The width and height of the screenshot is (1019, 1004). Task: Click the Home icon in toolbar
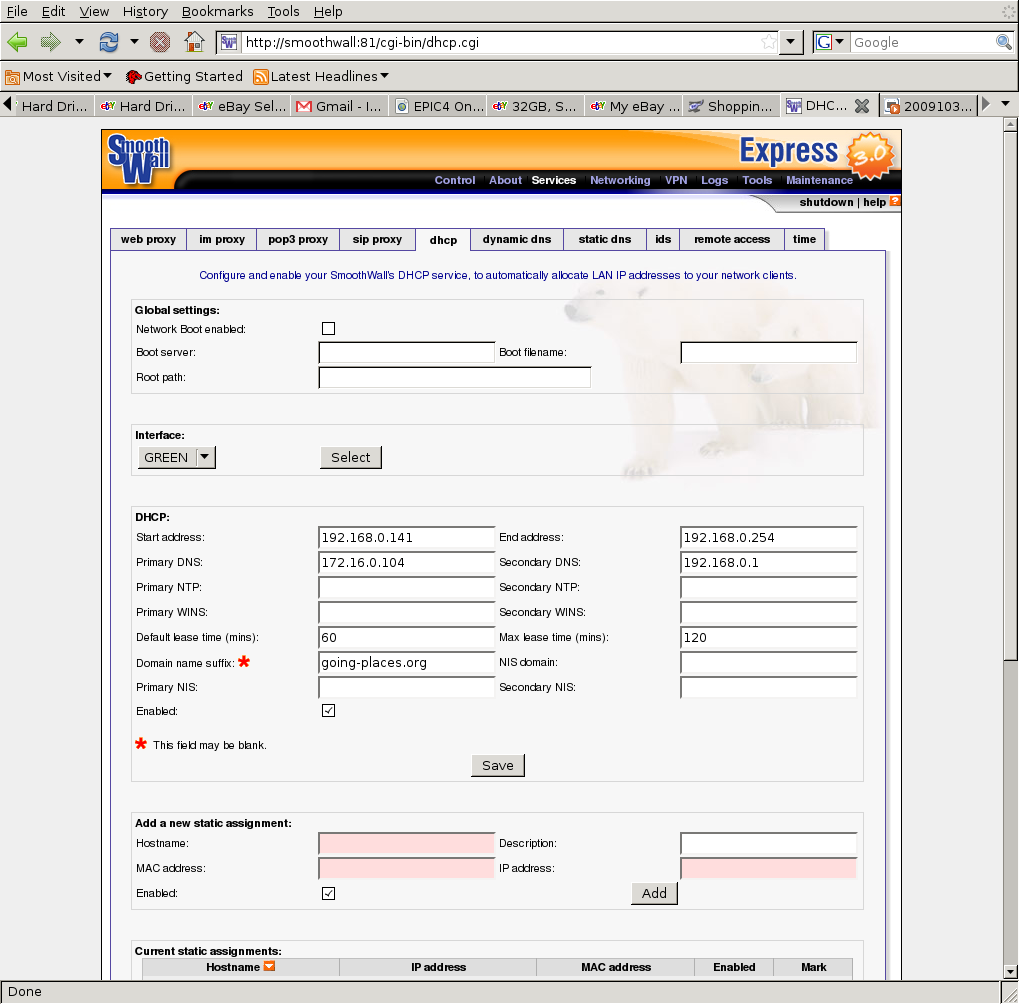click(x=195, y=42)
